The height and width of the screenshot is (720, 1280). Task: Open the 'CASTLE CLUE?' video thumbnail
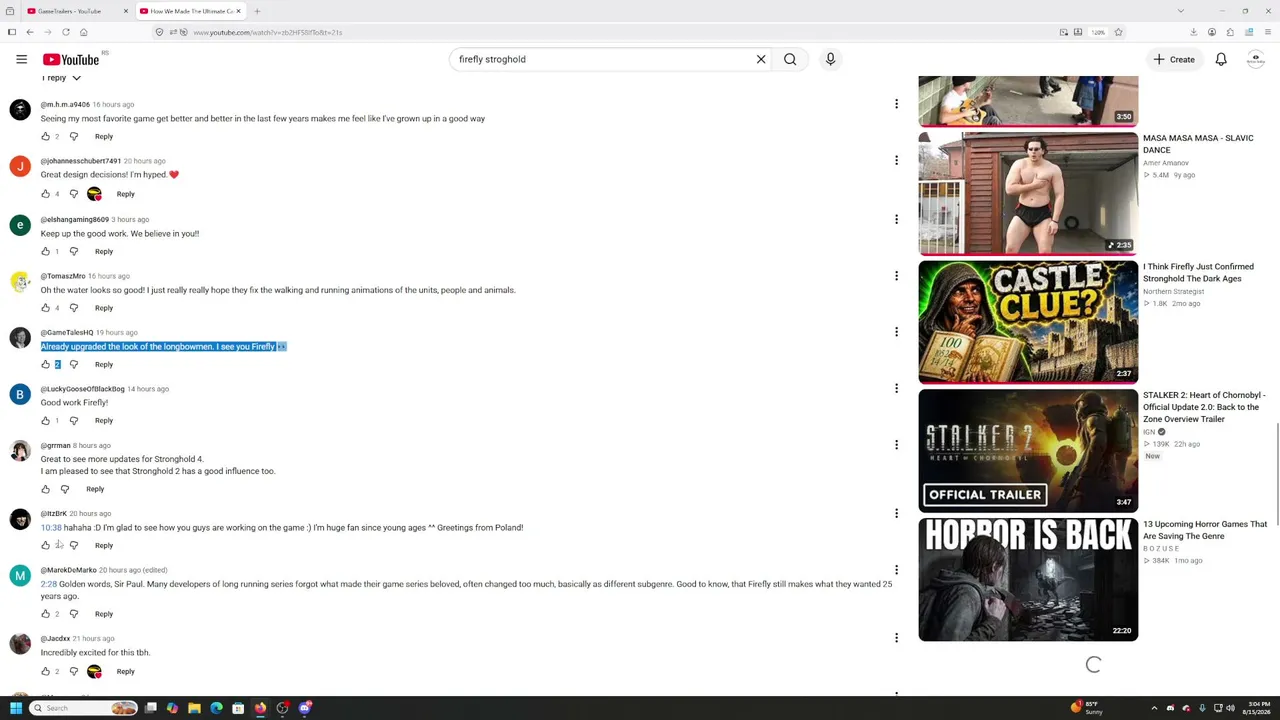1028,322
